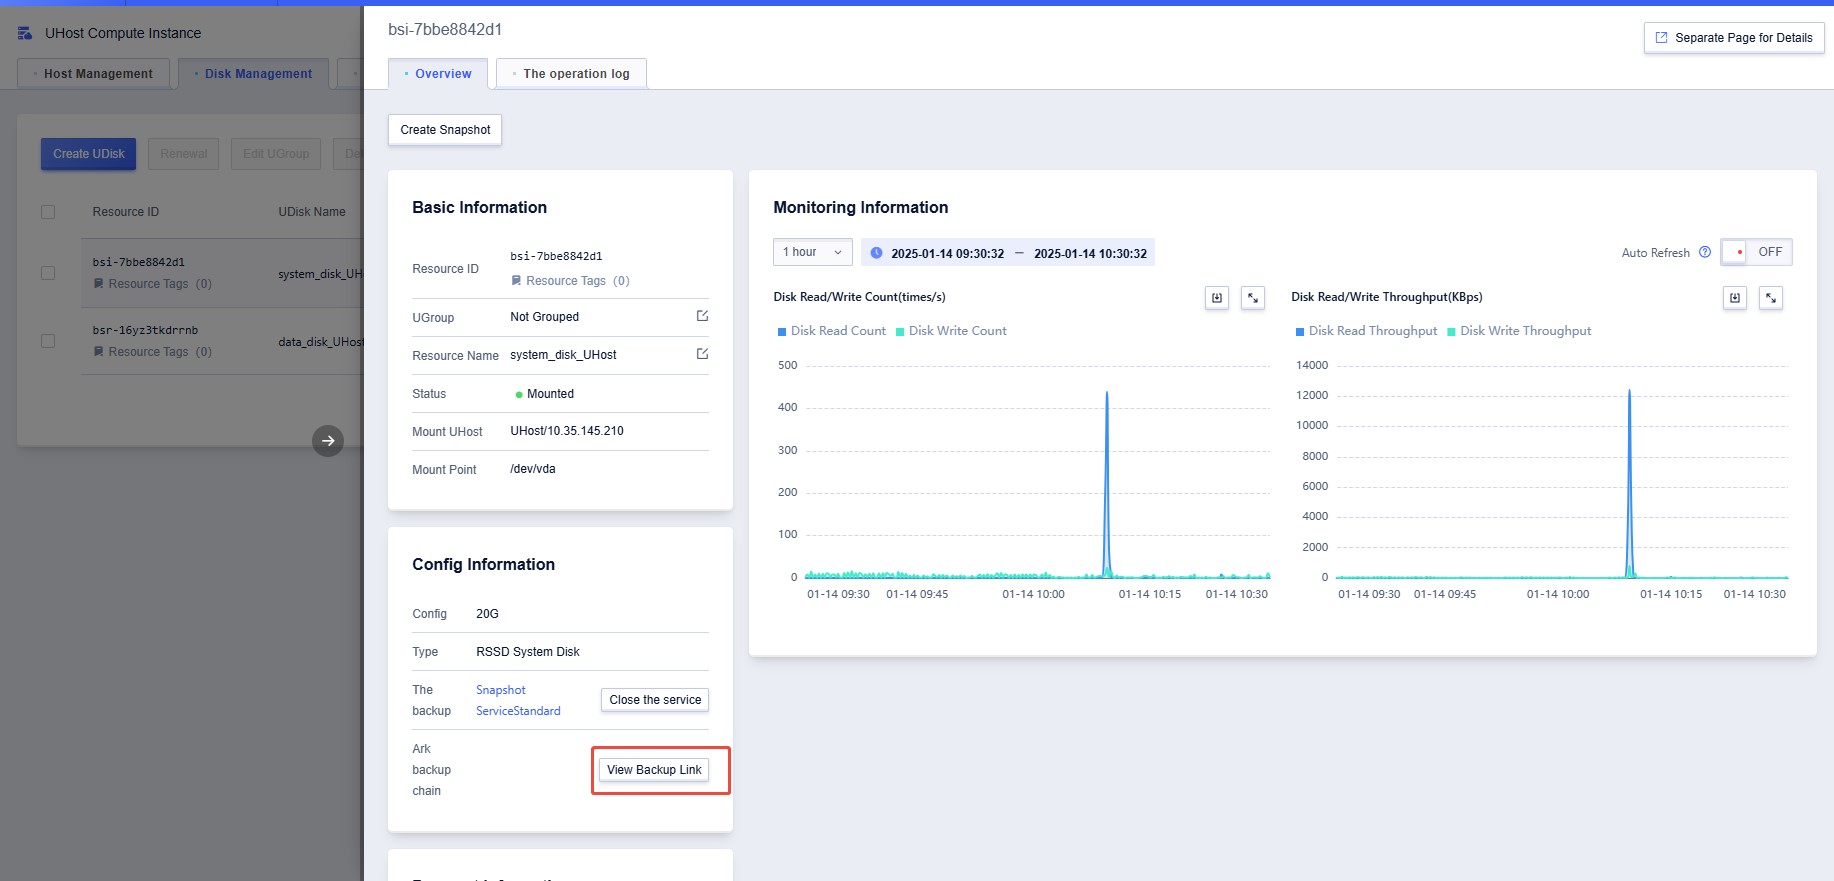Open the Snapshot ServiceStandard link
This screenshot has height=881, width=1834.
518,701
